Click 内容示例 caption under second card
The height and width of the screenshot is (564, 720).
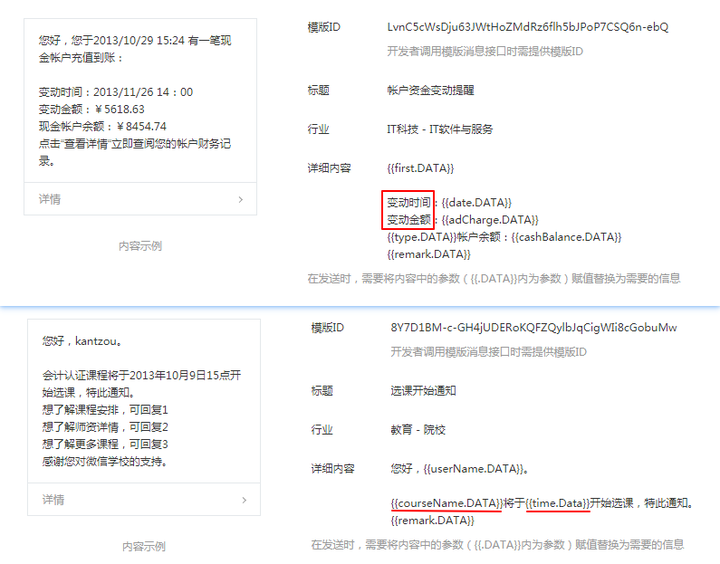(144, 547)
